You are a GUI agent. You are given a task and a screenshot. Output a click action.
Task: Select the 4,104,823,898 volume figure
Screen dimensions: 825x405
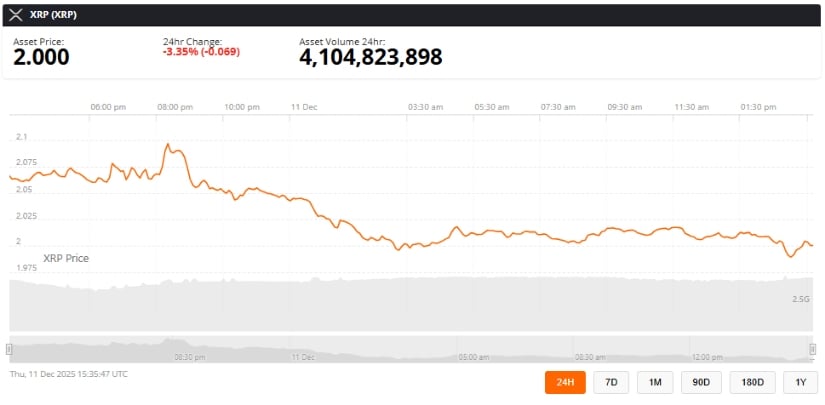coord(370,58)
